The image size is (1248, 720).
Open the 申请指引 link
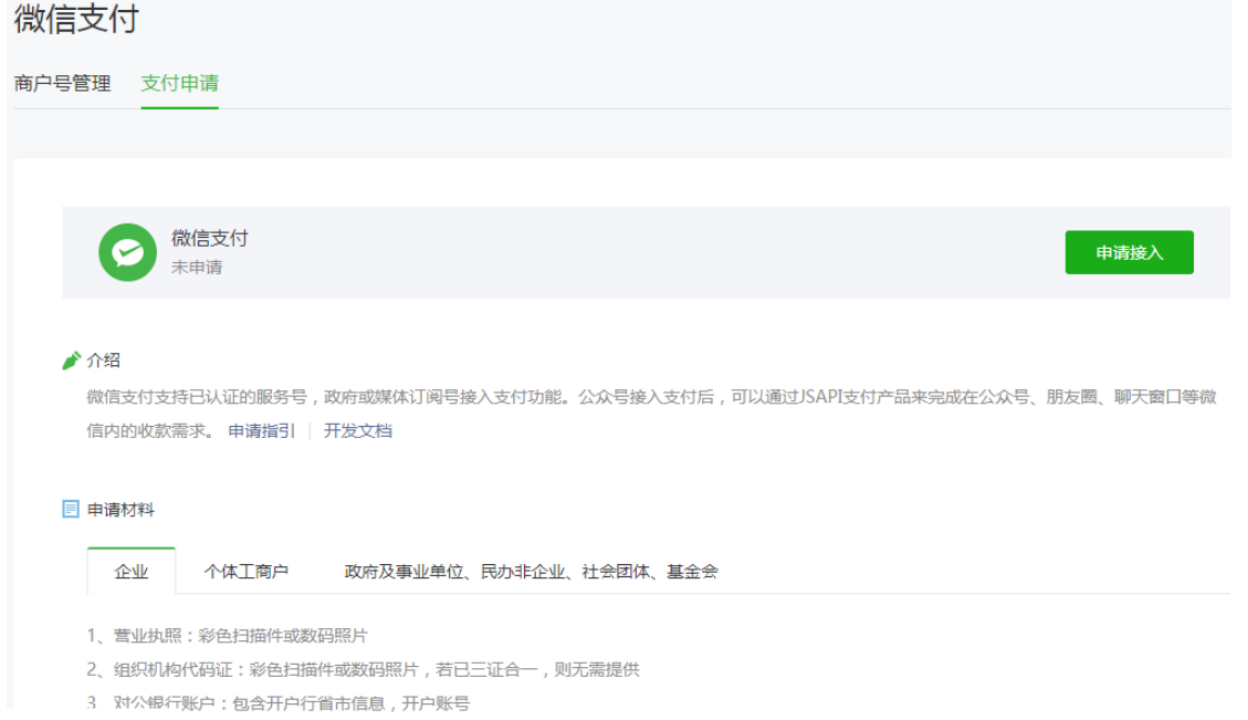click(x=261, y=431)
